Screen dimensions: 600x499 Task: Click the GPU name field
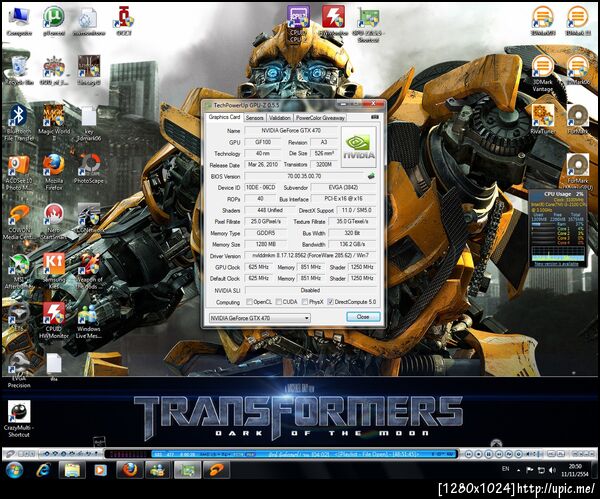pos(291,130)
